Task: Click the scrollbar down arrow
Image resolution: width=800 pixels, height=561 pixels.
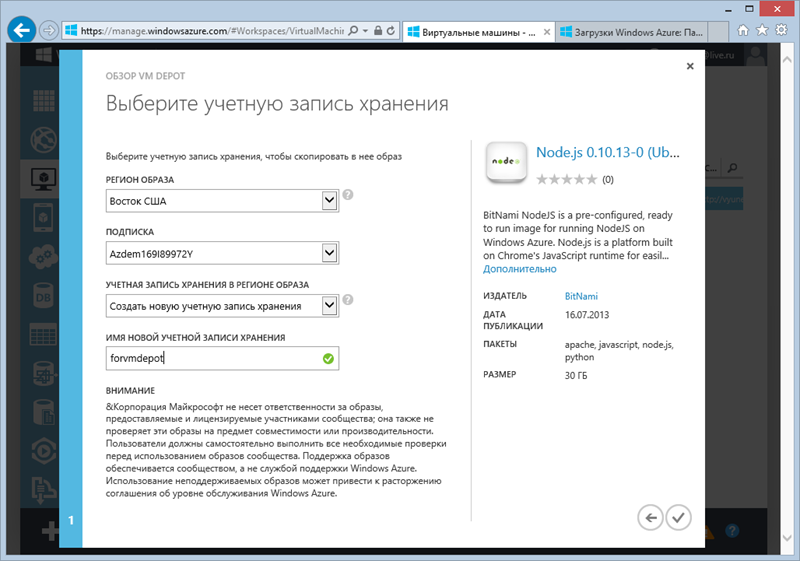Action: pyautogui.click(x=787, y=538)
